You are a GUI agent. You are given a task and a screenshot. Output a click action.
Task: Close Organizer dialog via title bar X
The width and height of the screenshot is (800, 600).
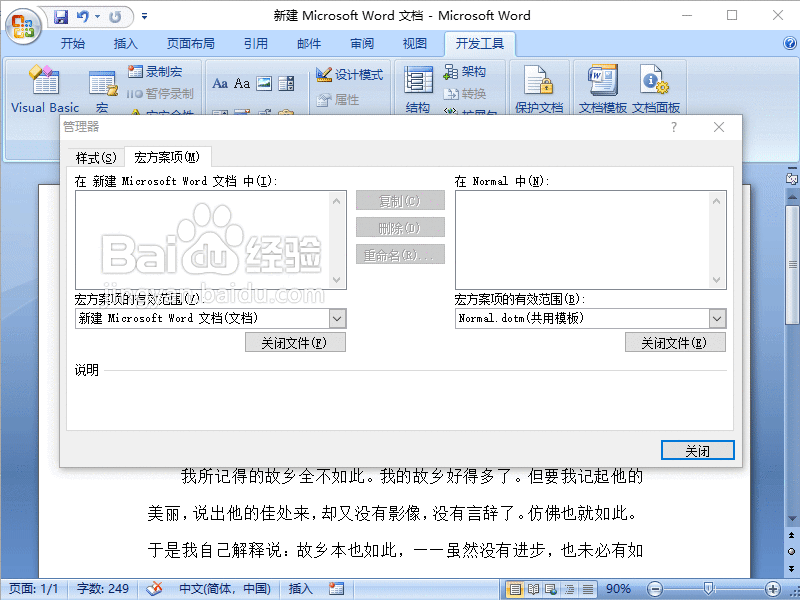pos(719,127)
